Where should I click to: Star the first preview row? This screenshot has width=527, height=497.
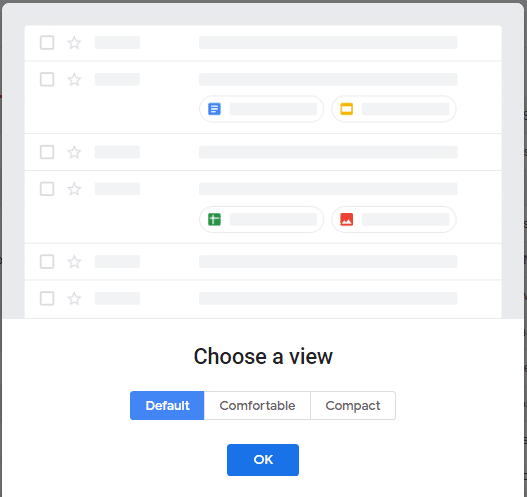tap(74, 43)
